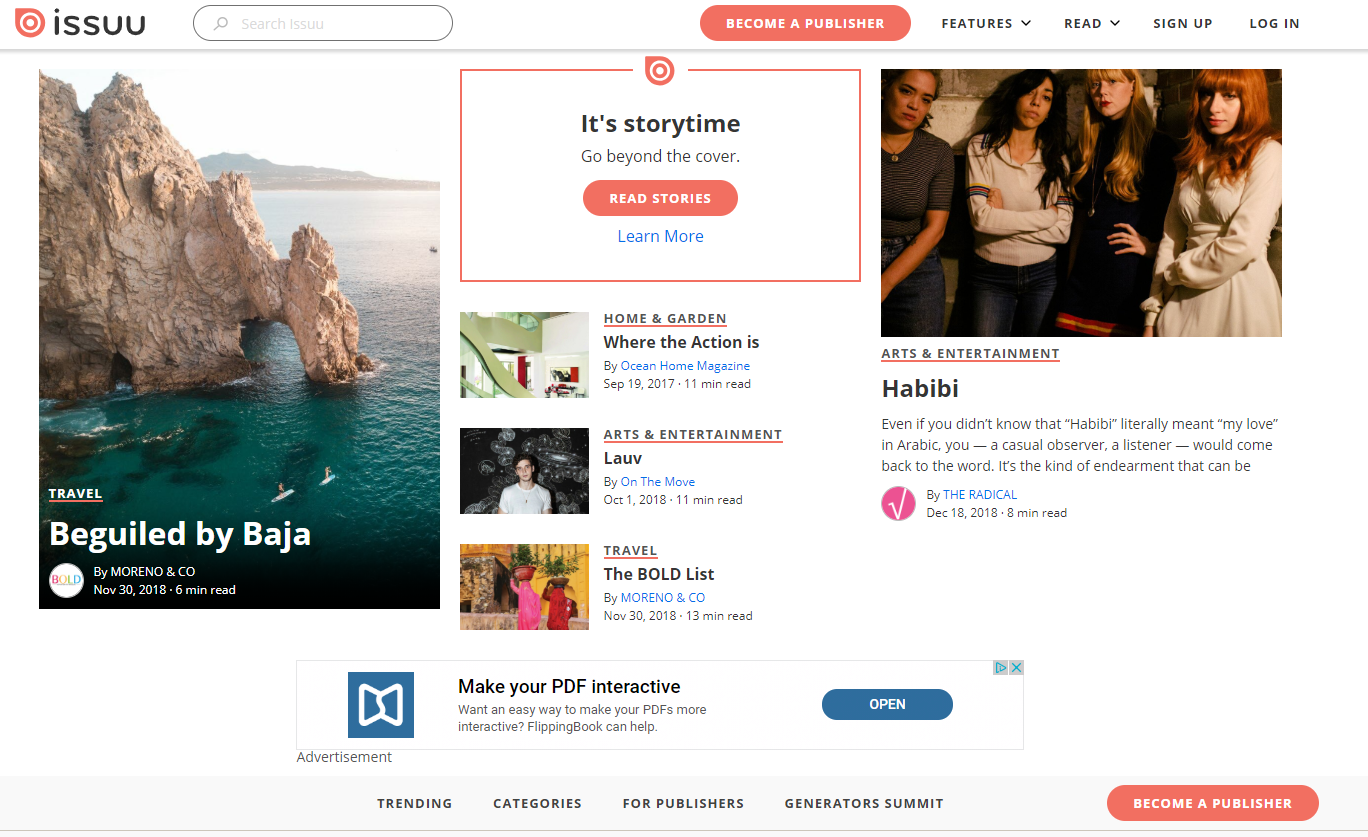Viewport: 1368px width, 837px height.
Task: Open the READ dropdown menu
Action: tap(1091, 23)
